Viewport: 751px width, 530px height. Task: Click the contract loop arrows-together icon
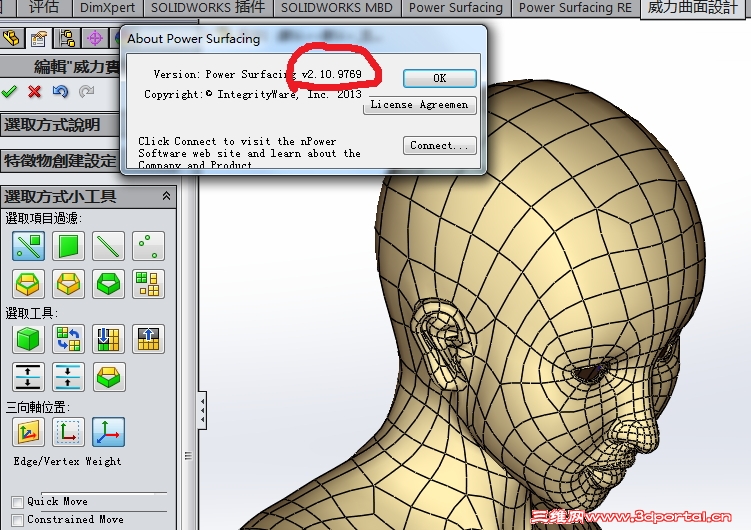click(68, 377)
